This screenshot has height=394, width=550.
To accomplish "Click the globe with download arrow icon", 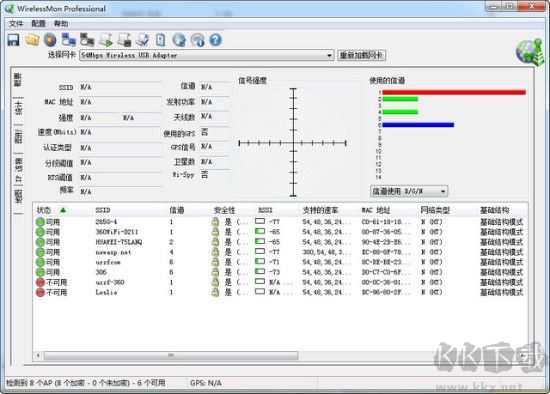I will tap(179, 40).
